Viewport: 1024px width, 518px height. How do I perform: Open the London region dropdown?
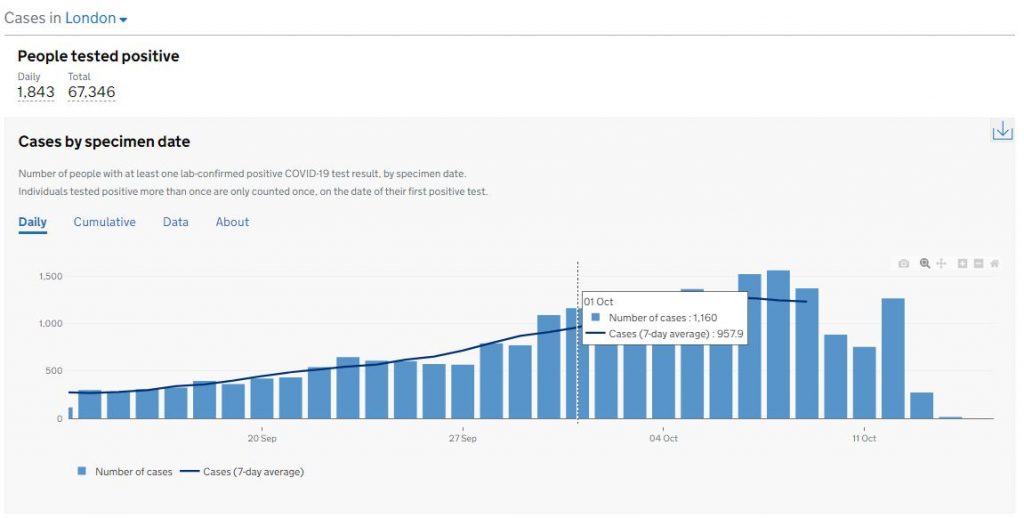(x=90, y=19)
